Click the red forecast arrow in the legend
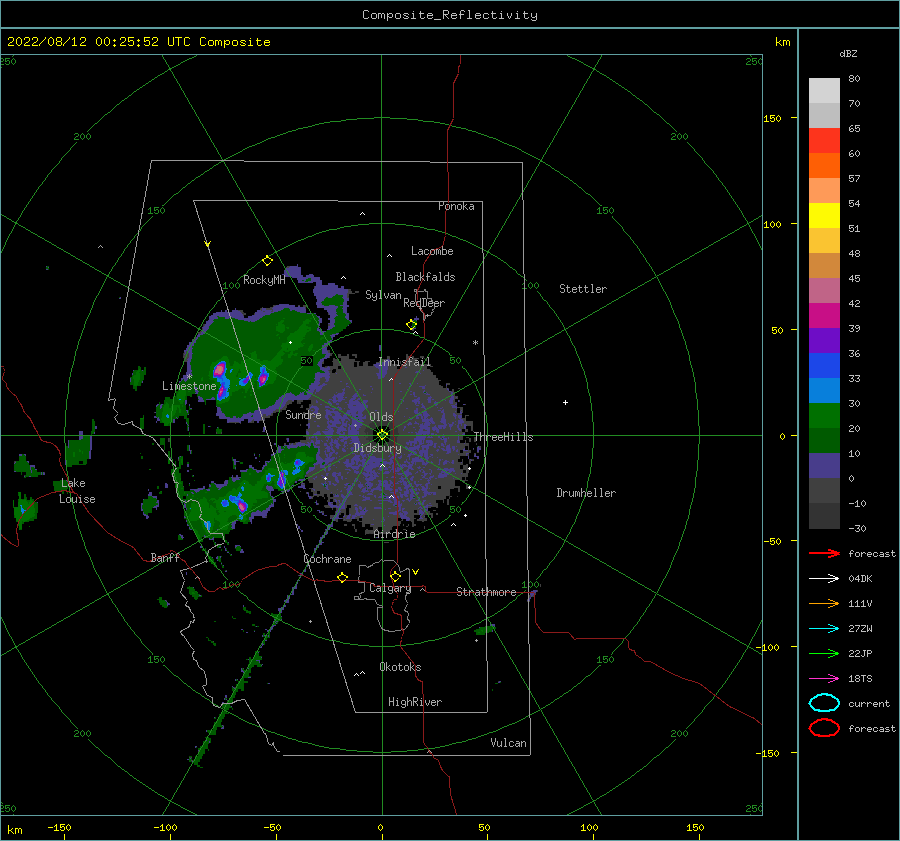Viewport: 900px width, 841px height. click(824, 553)
